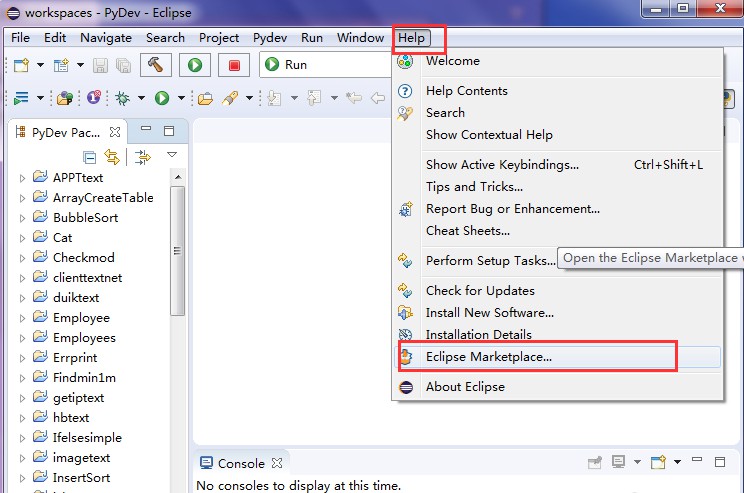The image size is (744, 493).
Task: Expand the BubbleSort project node
Action: click(22, 218)
